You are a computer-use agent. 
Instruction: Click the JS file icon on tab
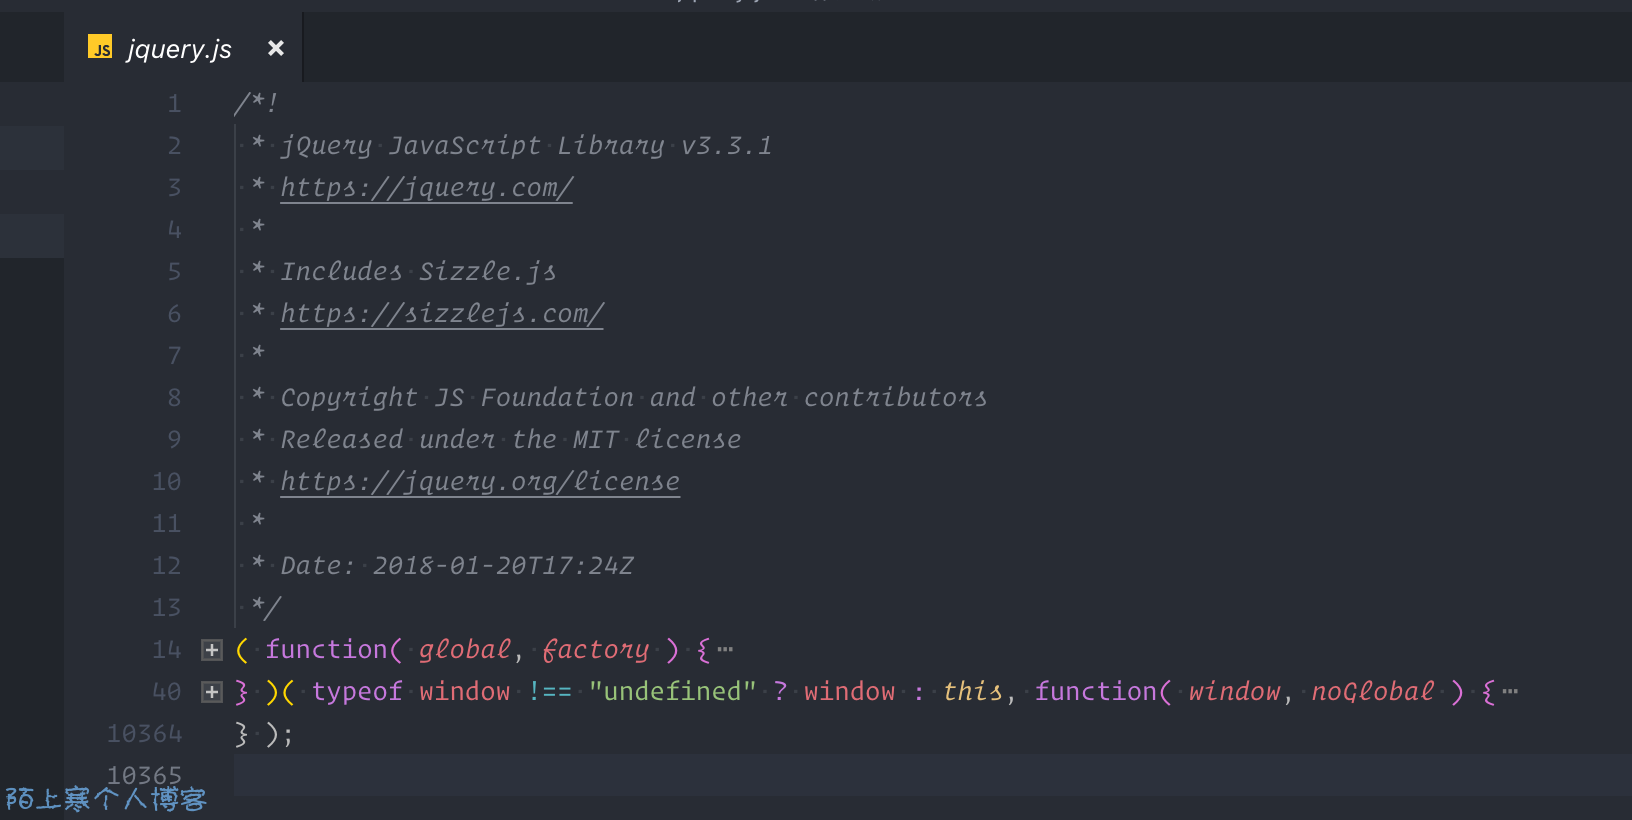100,47
